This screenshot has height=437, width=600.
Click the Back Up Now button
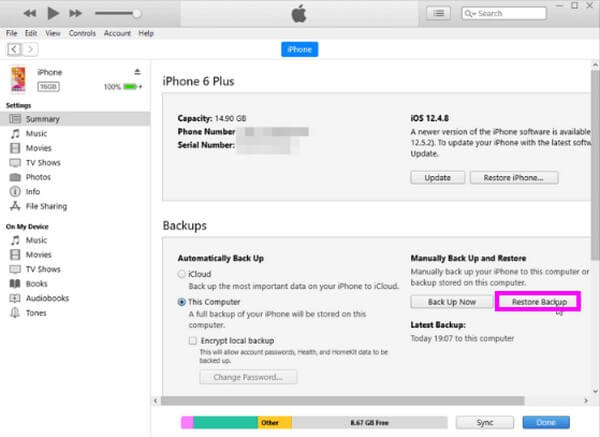(452, 302)
